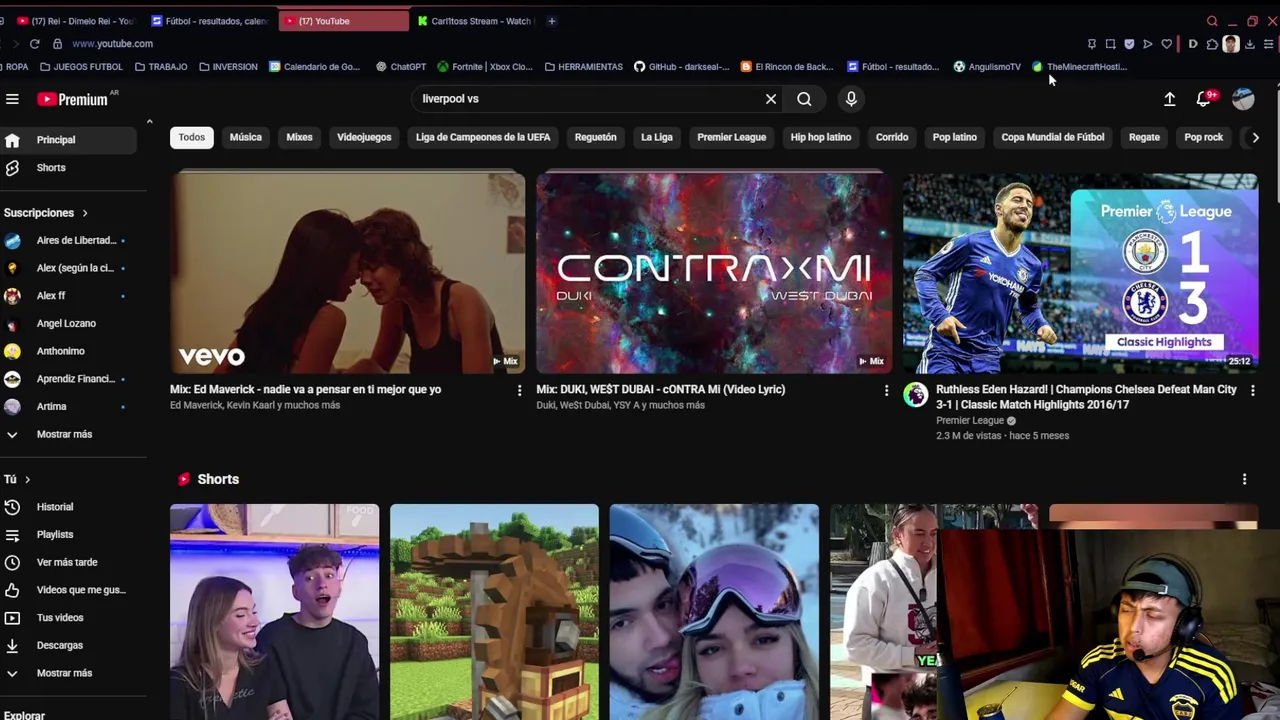Select the Música filter chip

pyautogui.click(x=245, y=137)
